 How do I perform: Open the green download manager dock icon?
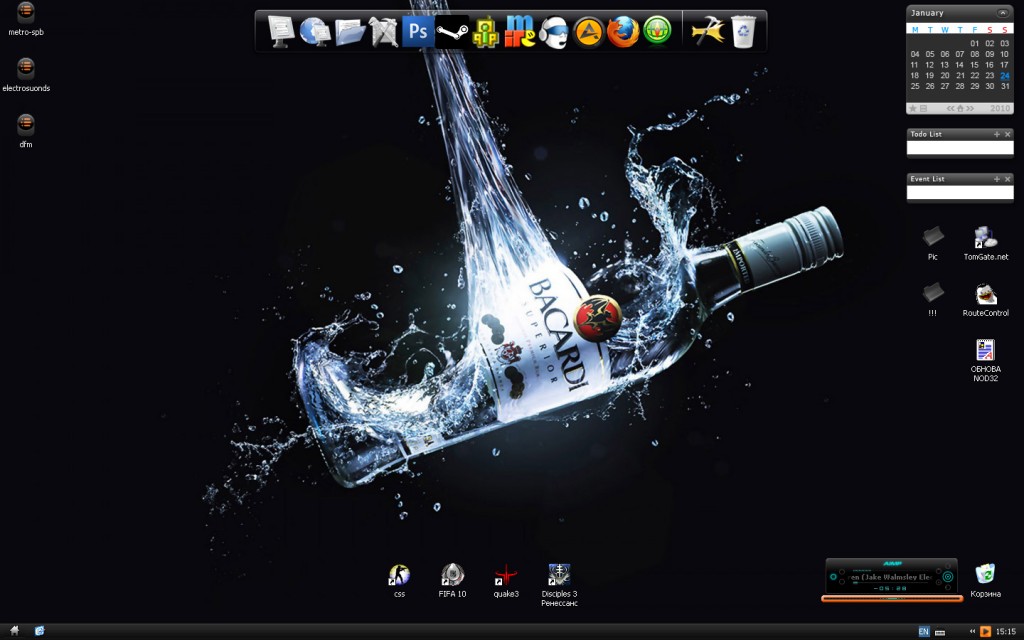pyautogui.click(x=657, y=31)
